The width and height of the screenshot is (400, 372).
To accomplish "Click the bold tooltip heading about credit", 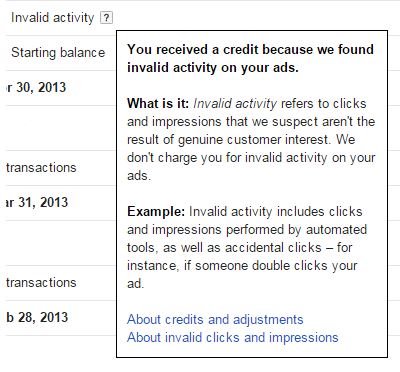I will pyautogui.click(x=250, y=58).
